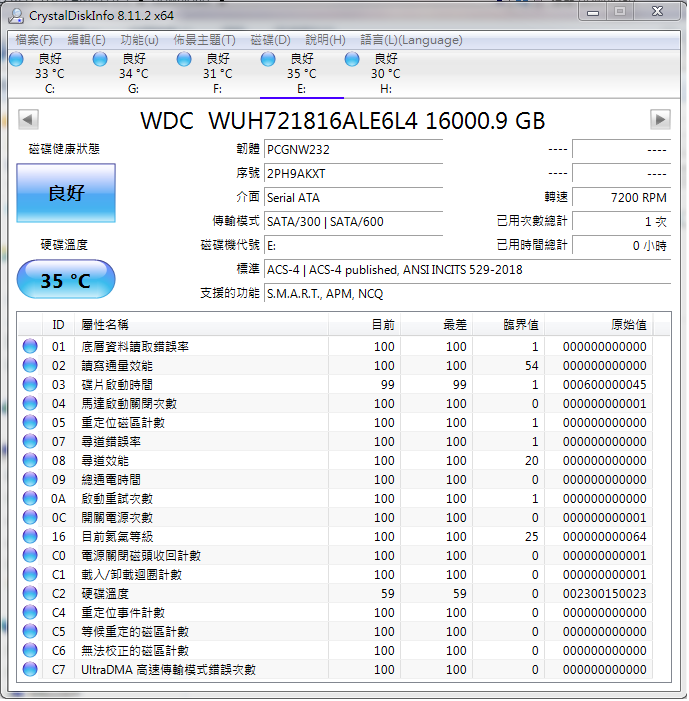
Task: Click status orb for attribute C7
Action: 30,669
